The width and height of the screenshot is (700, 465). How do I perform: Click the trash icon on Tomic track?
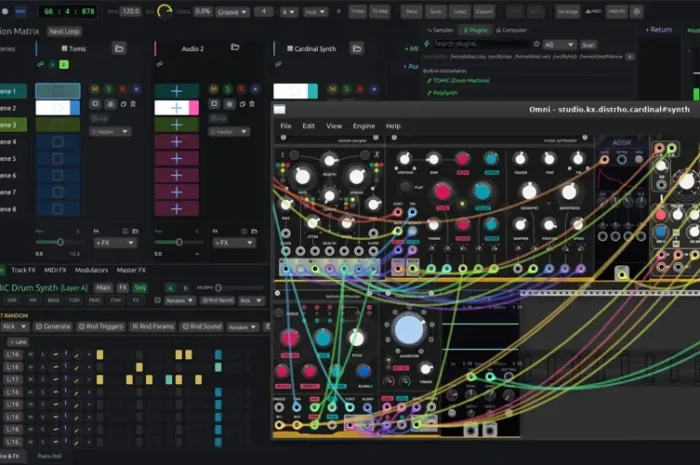point(133,104)
